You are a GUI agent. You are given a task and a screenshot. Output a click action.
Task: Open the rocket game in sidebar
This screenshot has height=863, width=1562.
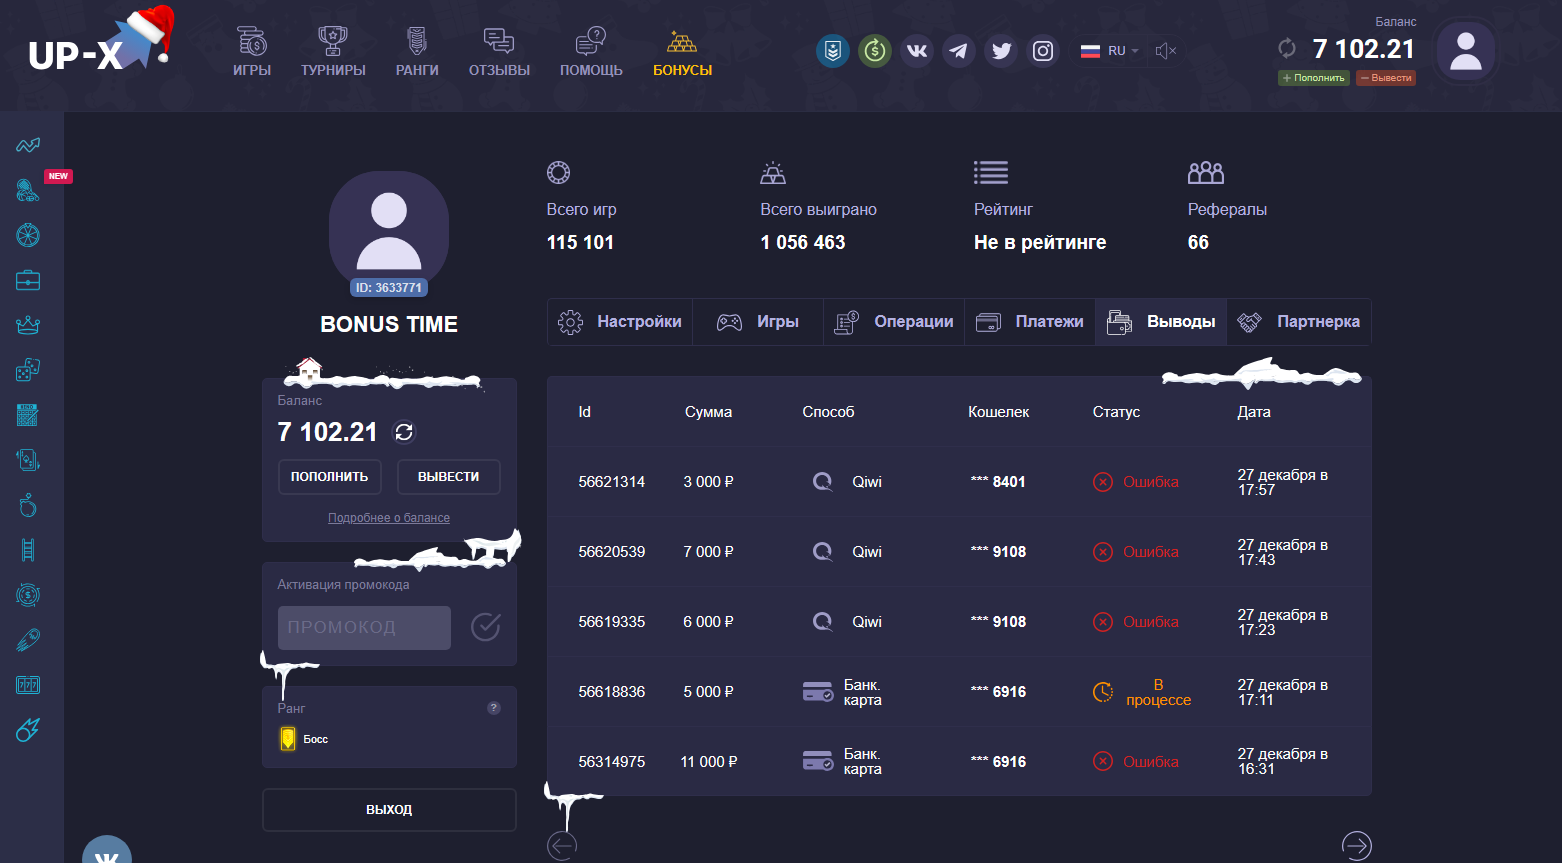coord(28,640)
